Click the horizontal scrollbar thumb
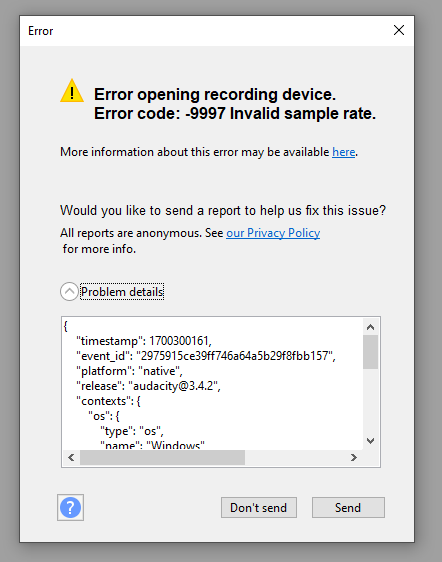Image resolution: width=442 pixels, height=562 pixels. click(162, 457)
